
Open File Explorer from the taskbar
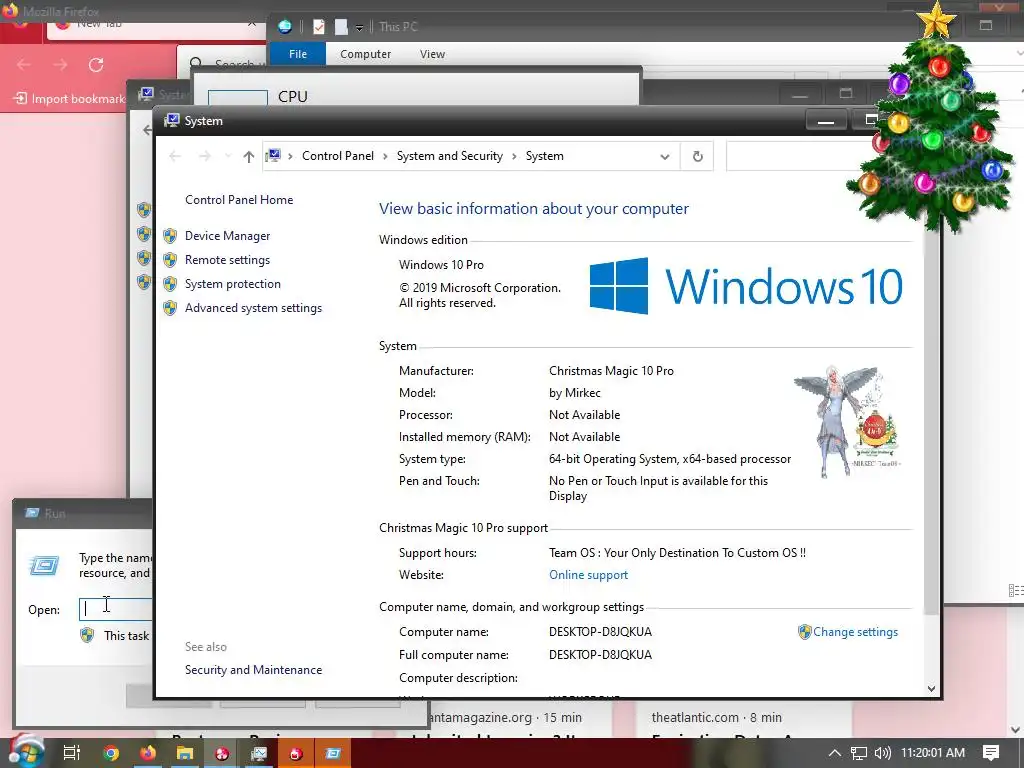click(x=185, y=753)
